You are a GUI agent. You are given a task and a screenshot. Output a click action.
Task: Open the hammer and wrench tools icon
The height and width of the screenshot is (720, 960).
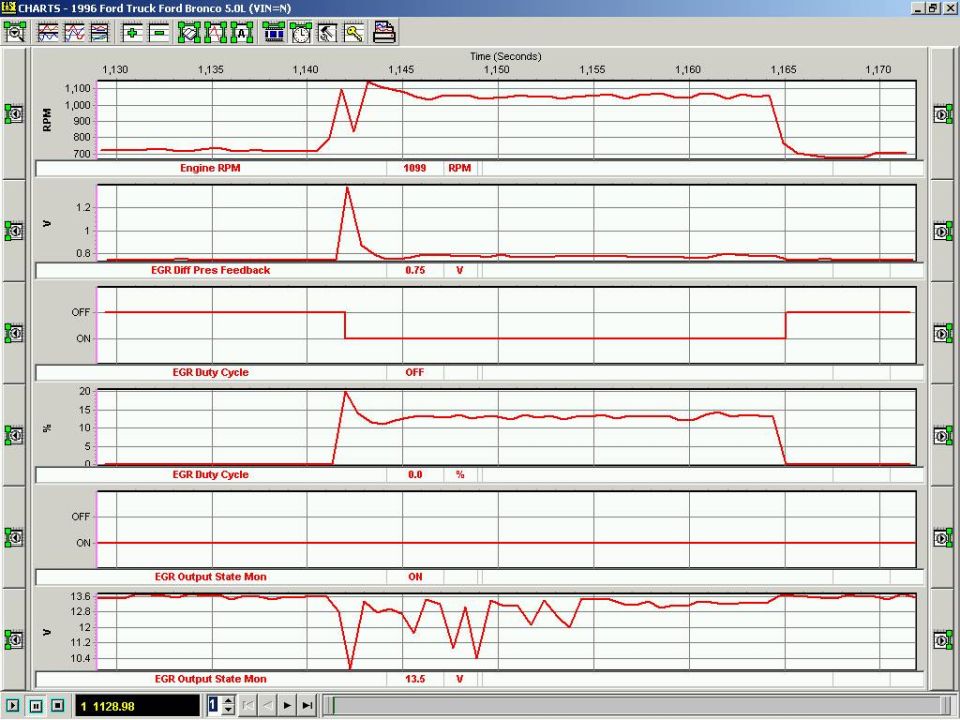[327, 32]
